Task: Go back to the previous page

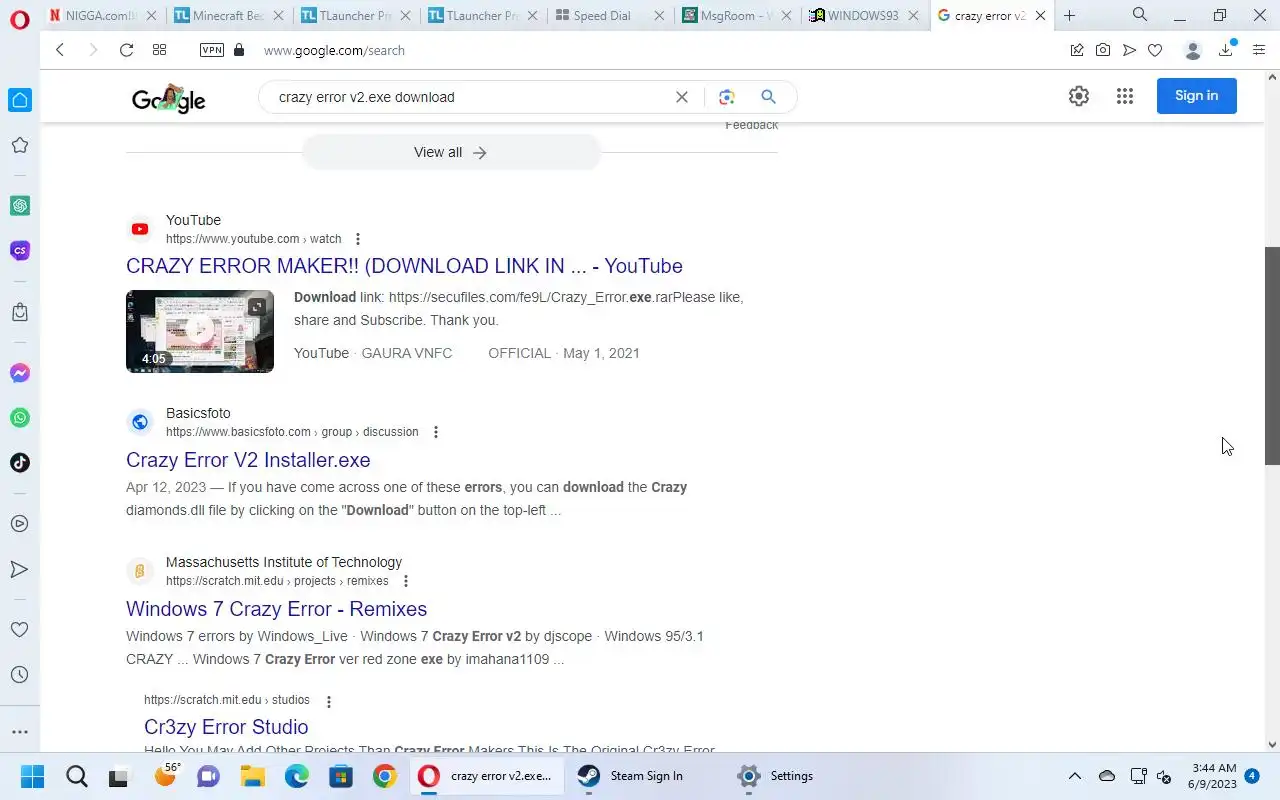Action: (x=60, y=50)
